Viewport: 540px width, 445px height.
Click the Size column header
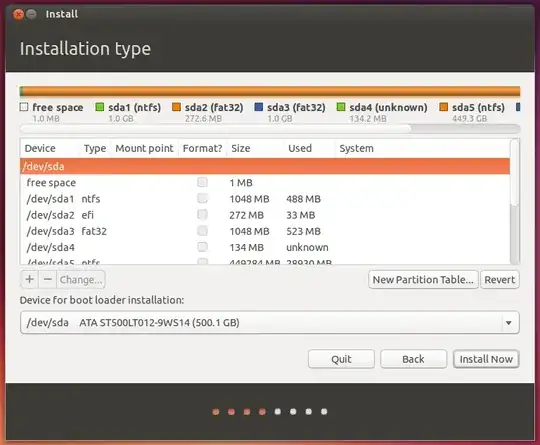point(256,148)
